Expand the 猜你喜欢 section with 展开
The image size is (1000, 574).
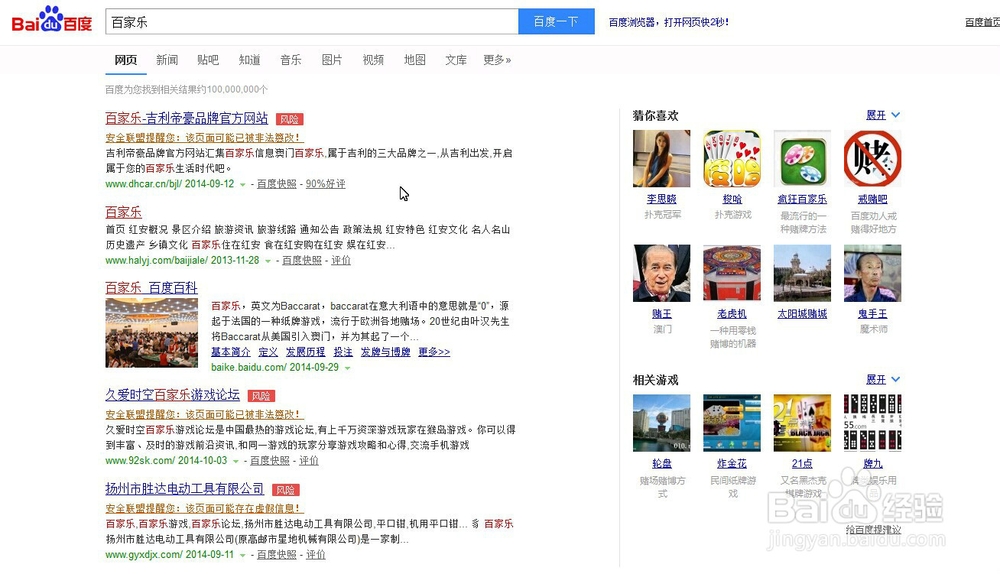point(883,115)
